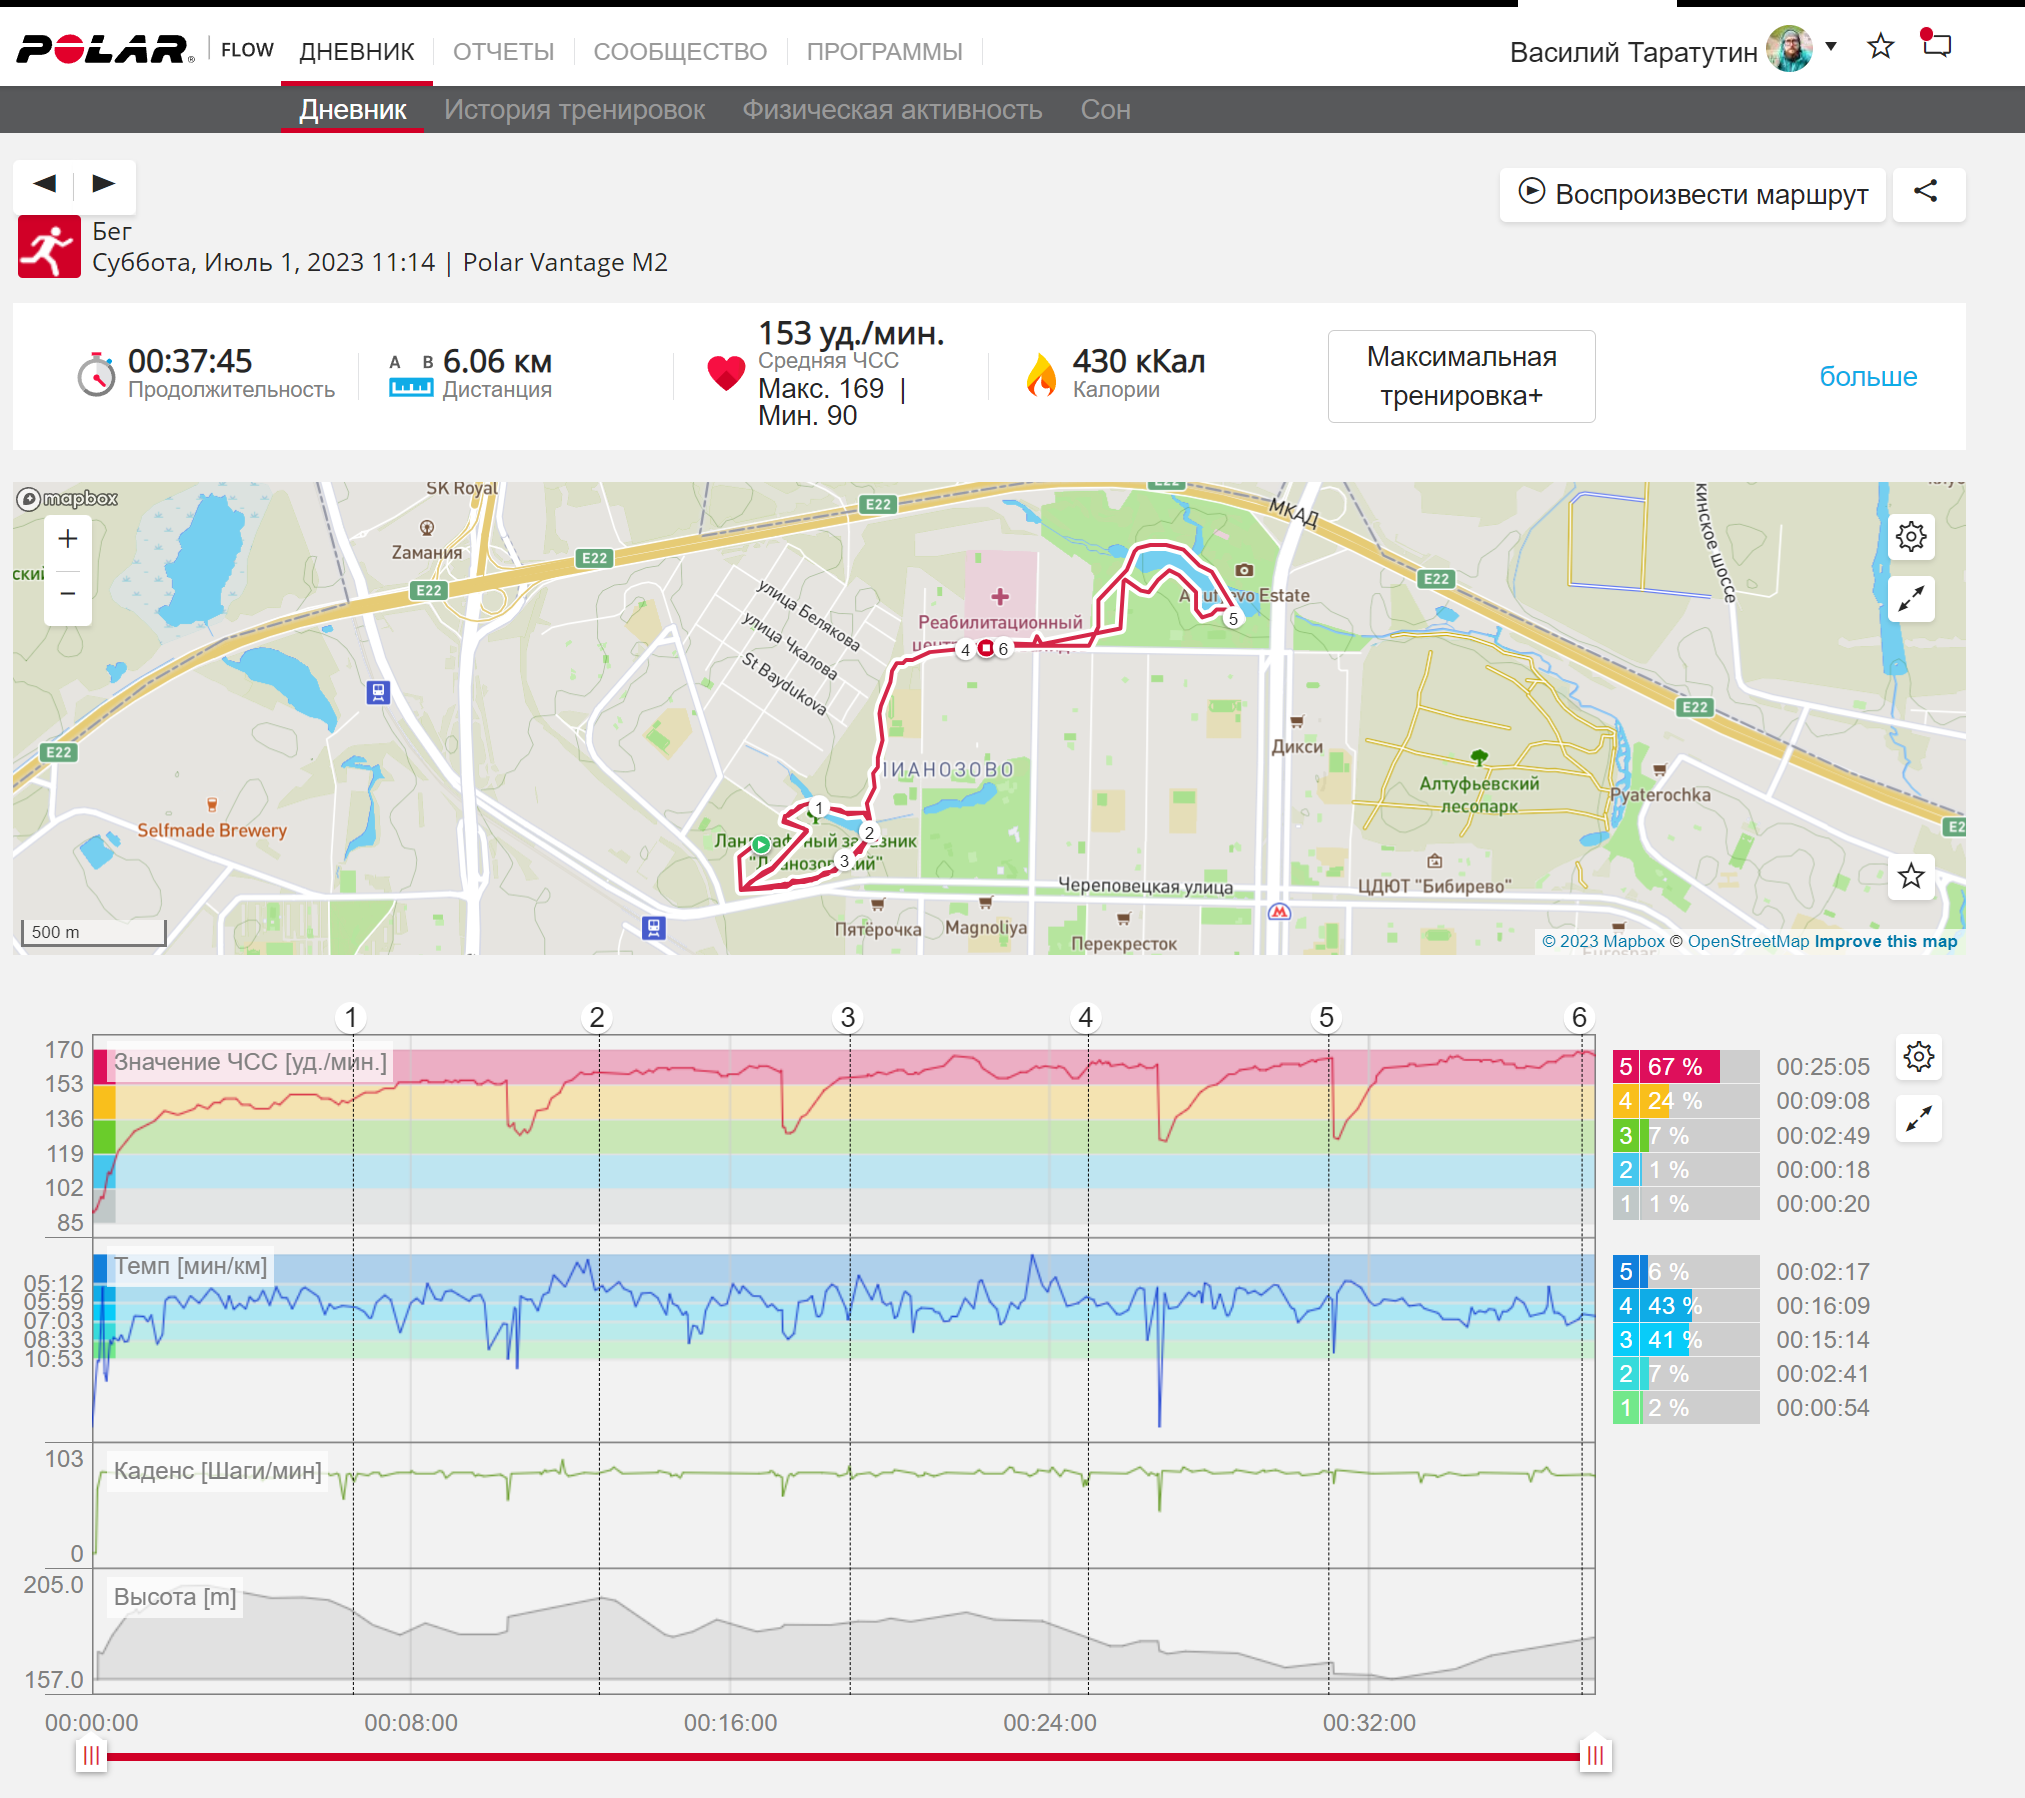Viewport: 2025px width, 1798px height.
Task: Click the star icon on the map
Action: 1911,877
